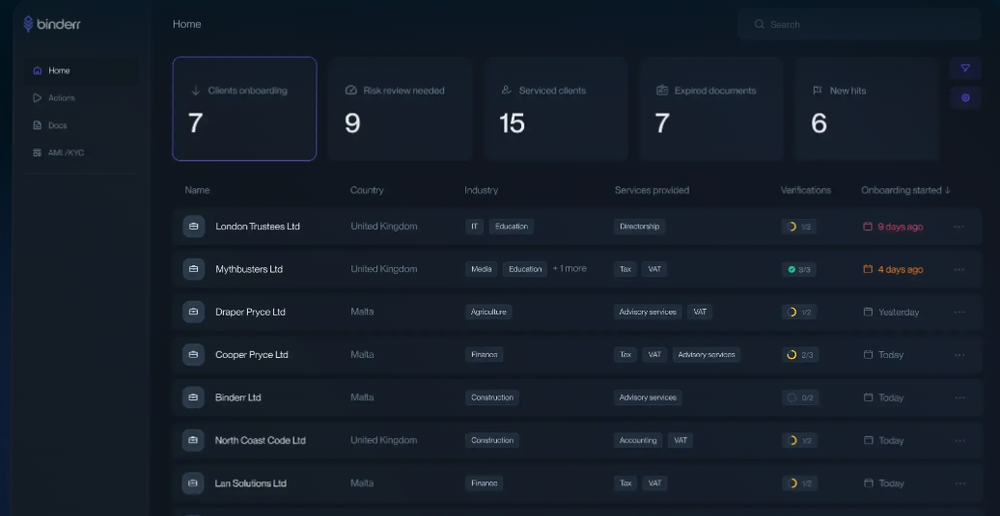Click North Coast Code Ltd briefcase icon
The height and width of the screenshot is (516, 1000).
tap(194, 440)
